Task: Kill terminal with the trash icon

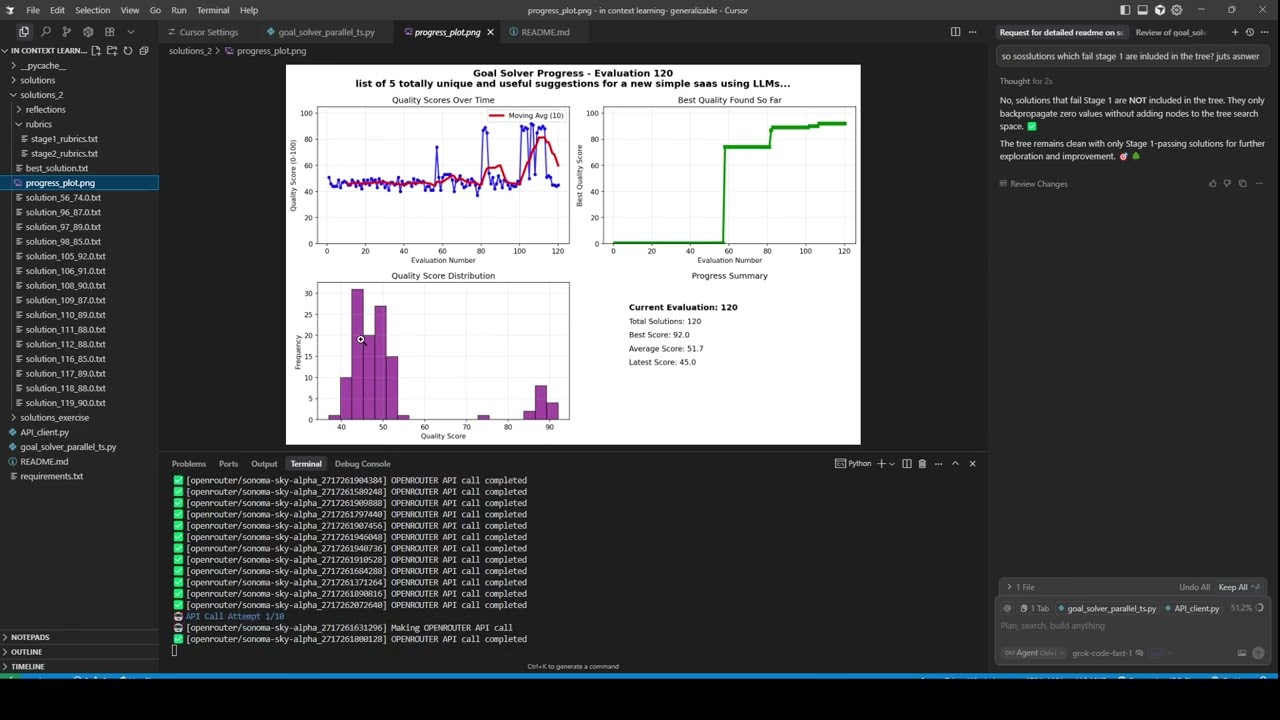Action: tap(922, 464)
